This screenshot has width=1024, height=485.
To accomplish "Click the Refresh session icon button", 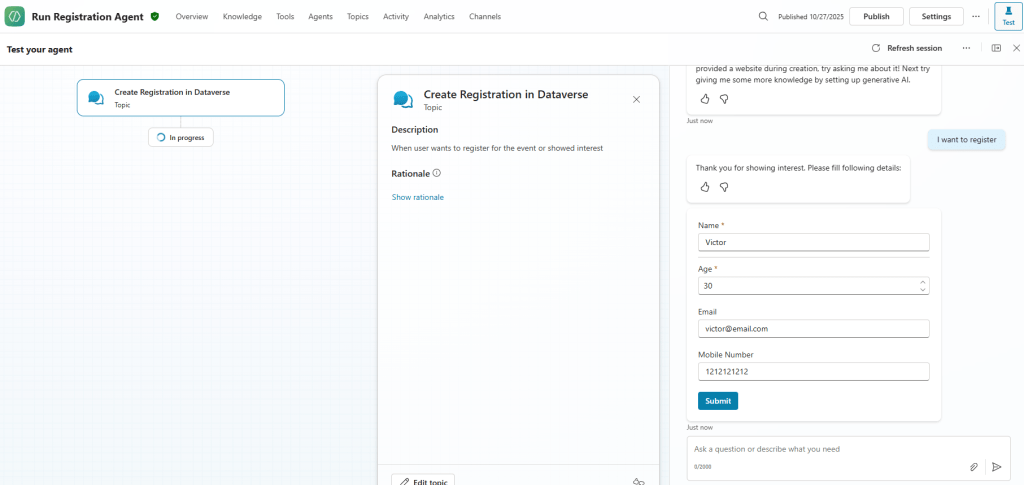I will click(876, 48).
